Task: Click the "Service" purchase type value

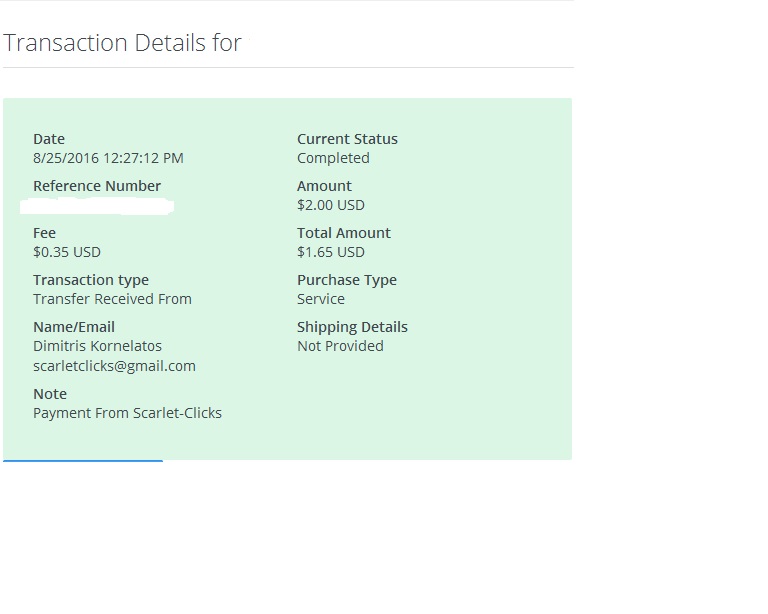Action: (321, 299)
